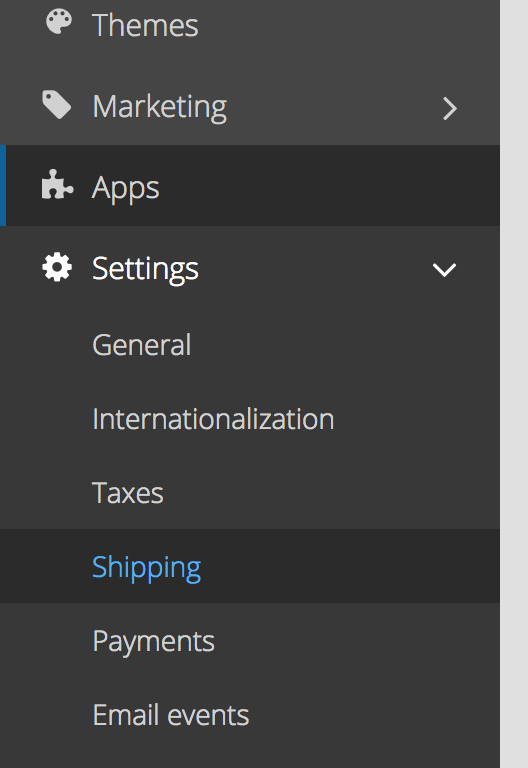Click light gray area beside the sidebar

[x=514, y=384]
